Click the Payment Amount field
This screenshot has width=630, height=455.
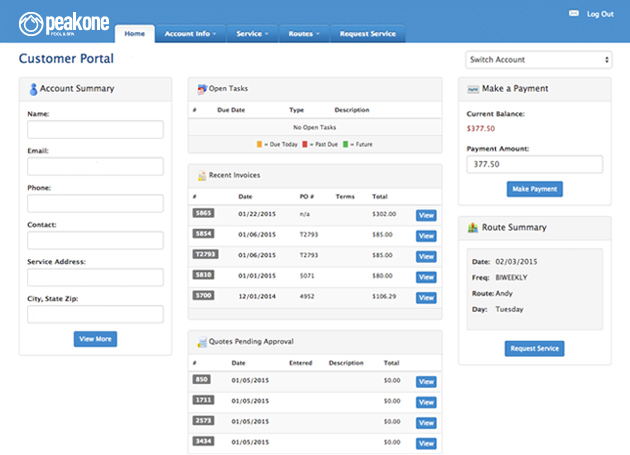534,164
